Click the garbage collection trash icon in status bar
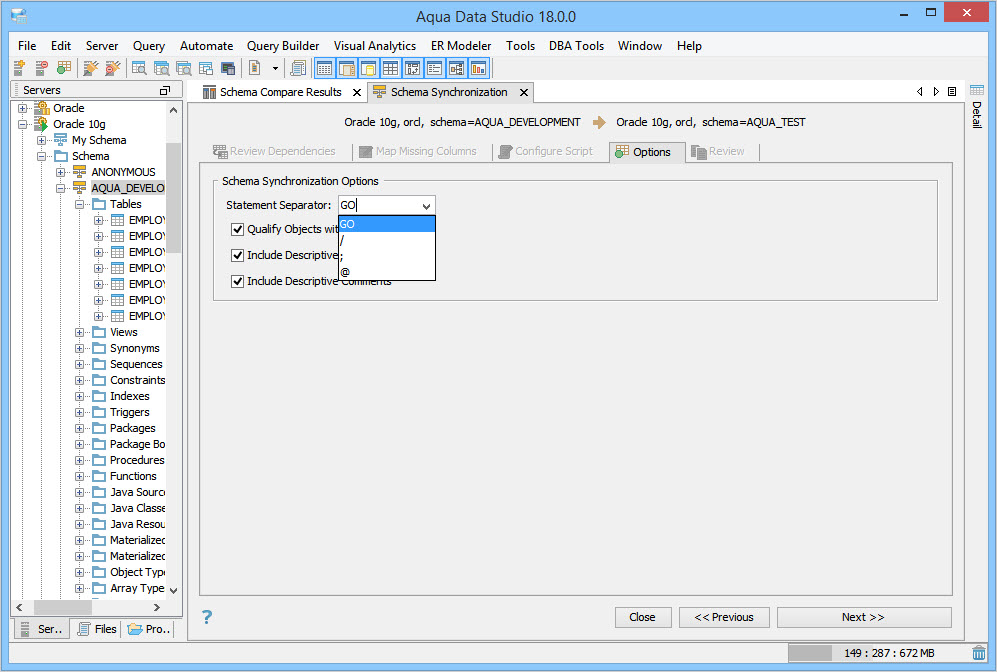The image size is (997, 672). [x=979, y=653]
